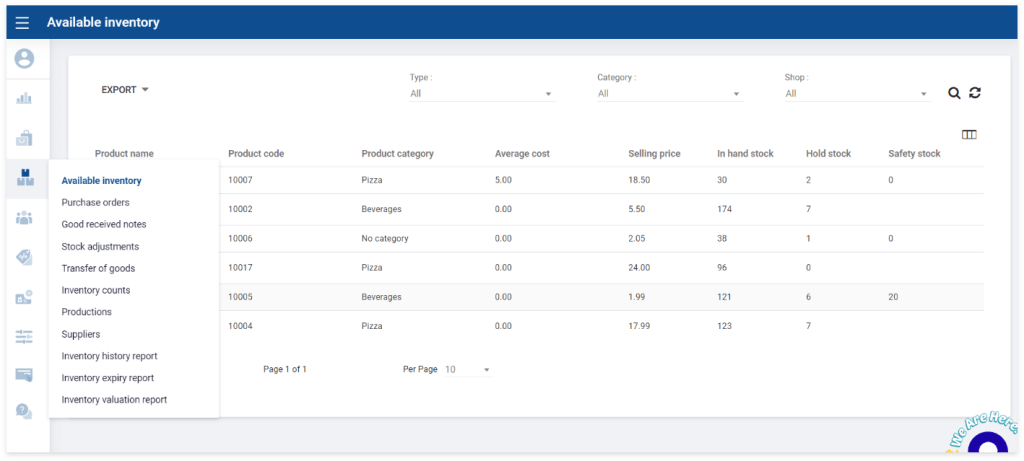Open the help chat sidebar icon
The image size is (1024, 461).
24,411
